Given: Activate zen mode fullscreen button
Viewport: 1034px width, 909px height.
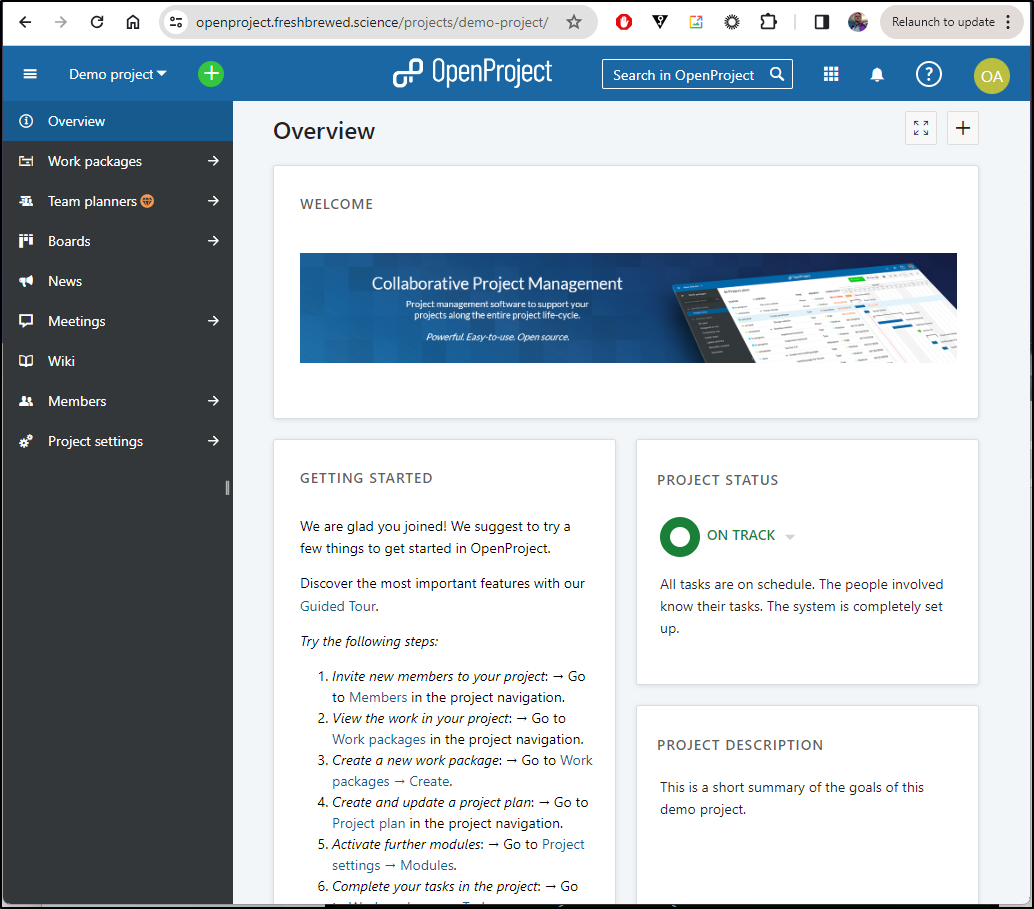Looking at the screenshot, I should coord(921,128).
